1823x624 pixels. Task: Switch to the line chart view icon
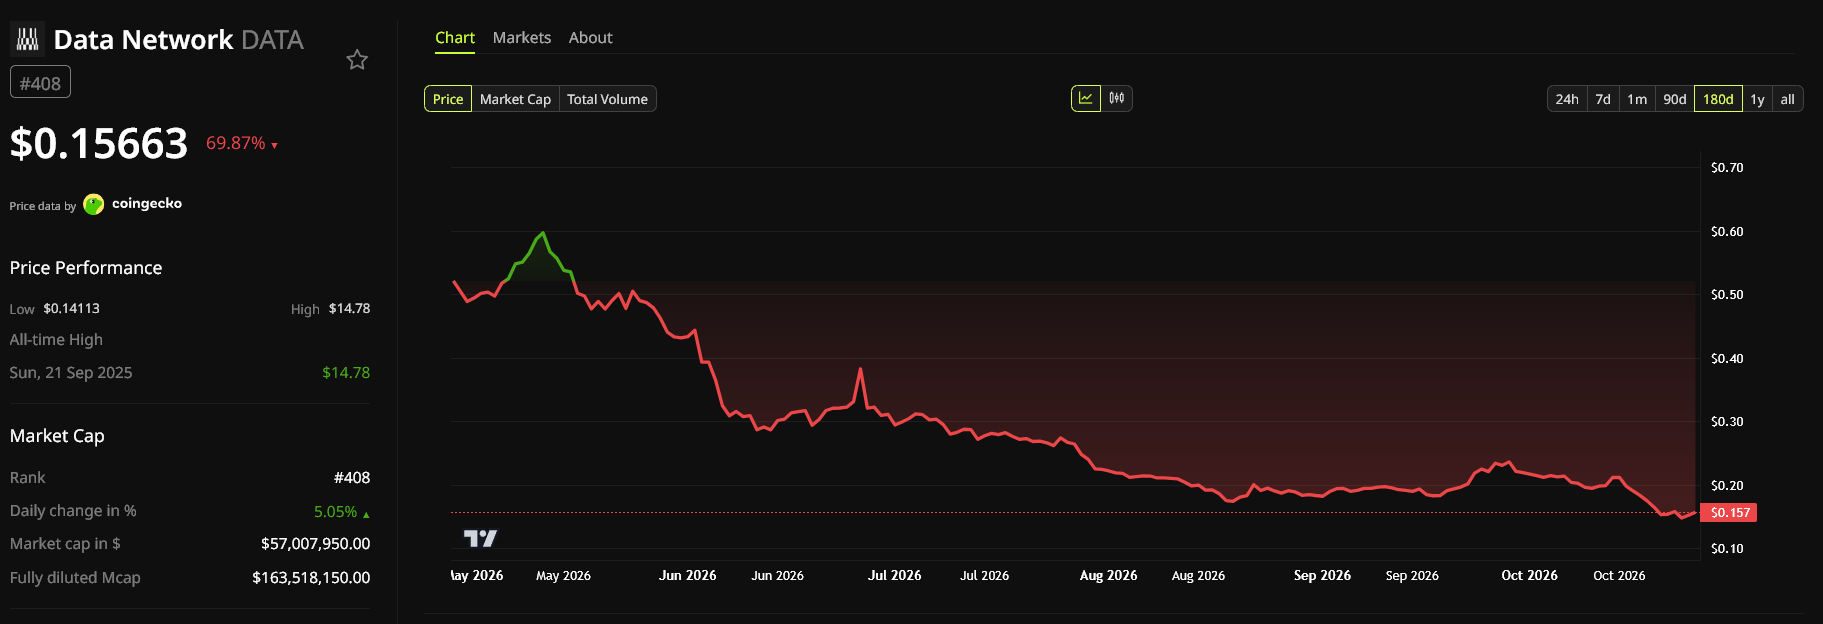point(1086,98)
